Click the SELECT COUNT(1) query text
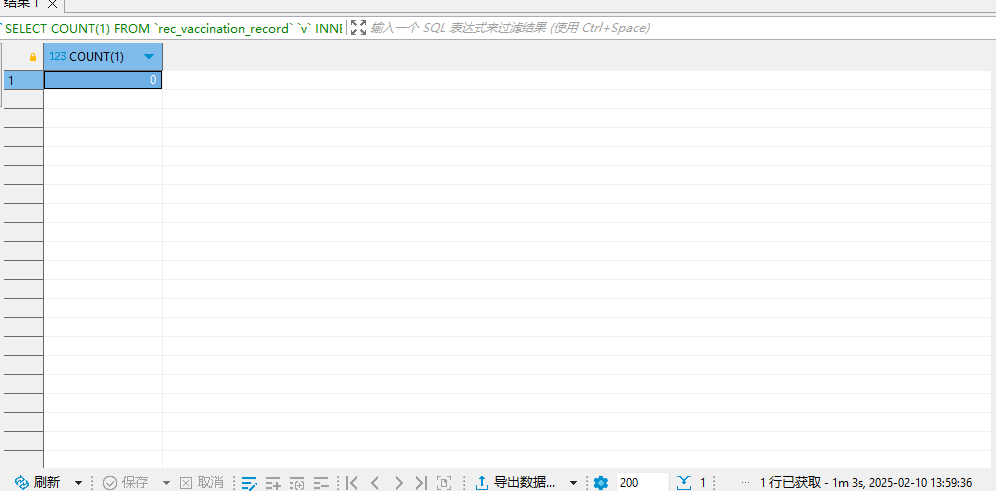This screenshot has width=996, height=491. click(x=172, y=28)
